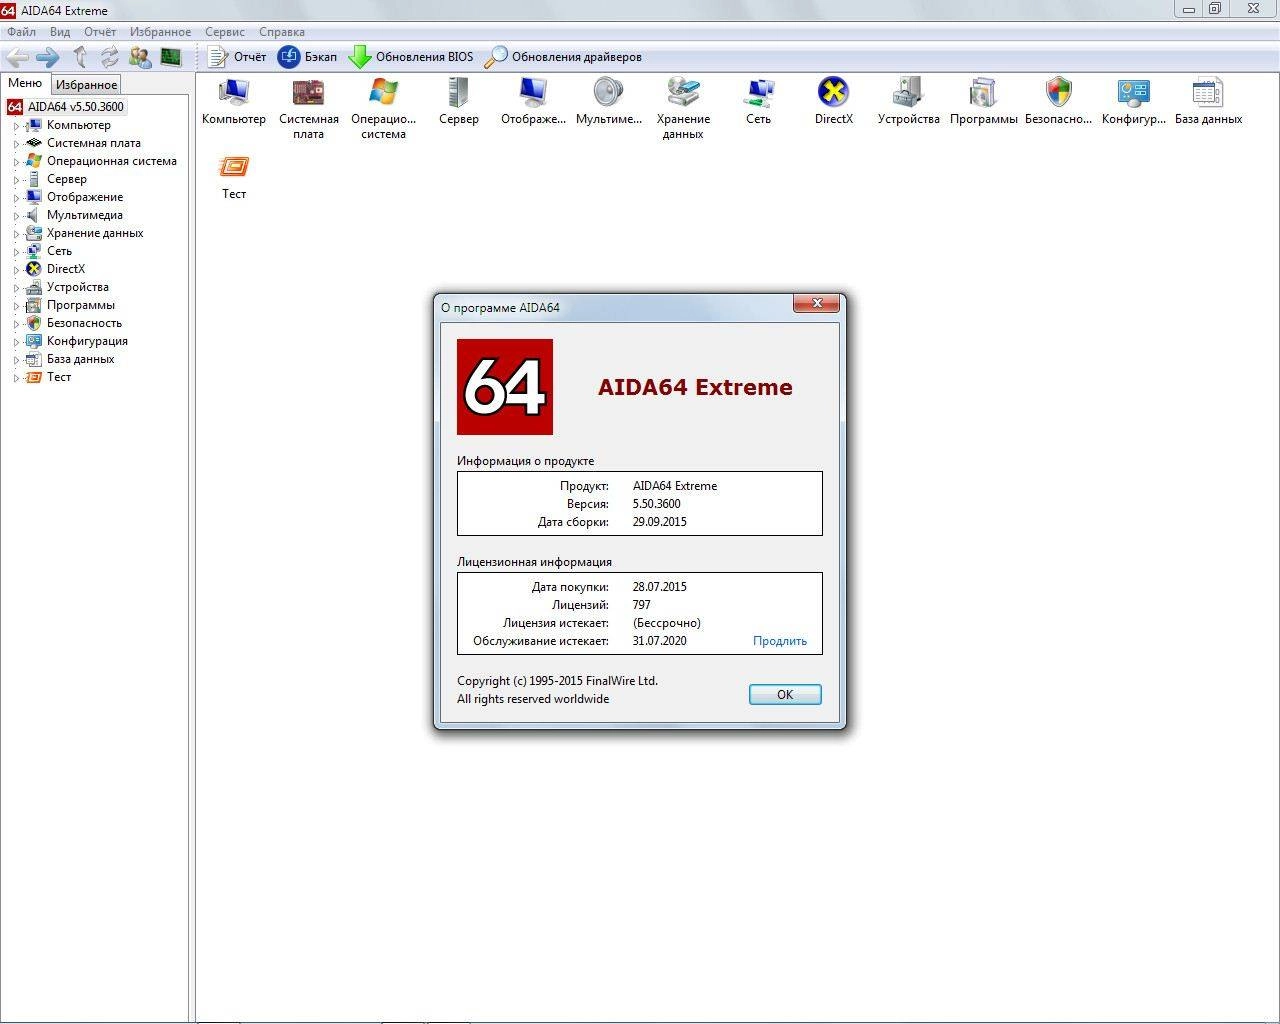Click the Бэкап backup toolbar button

(308, 57)
